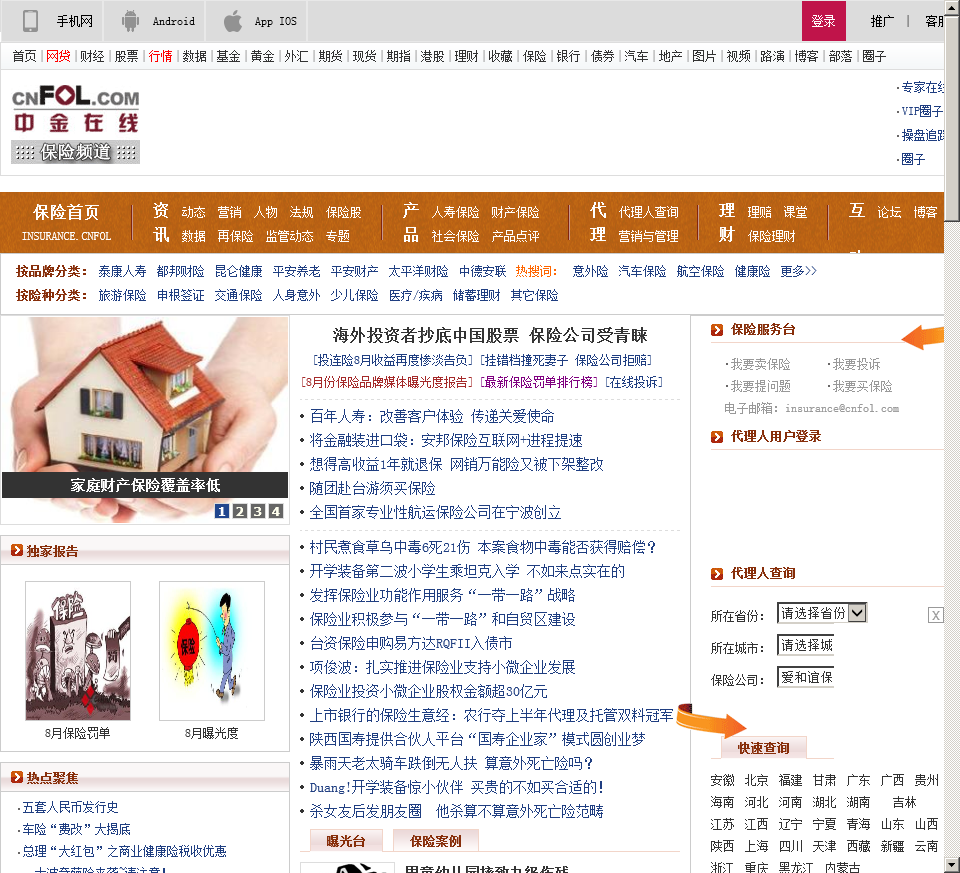Open 行情 in the top menu

point(160,56)
